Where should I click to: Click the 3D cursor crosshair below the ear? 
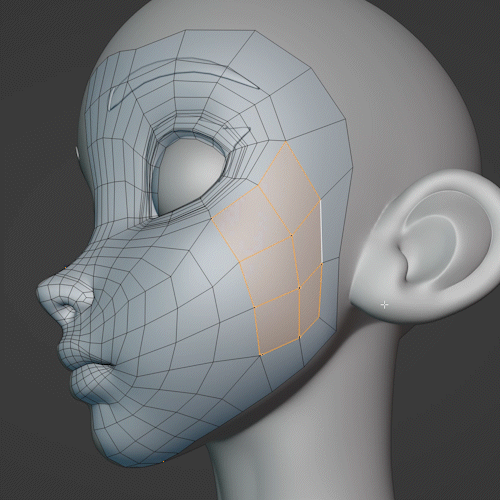pyautogui.click(x=385, y=305)
